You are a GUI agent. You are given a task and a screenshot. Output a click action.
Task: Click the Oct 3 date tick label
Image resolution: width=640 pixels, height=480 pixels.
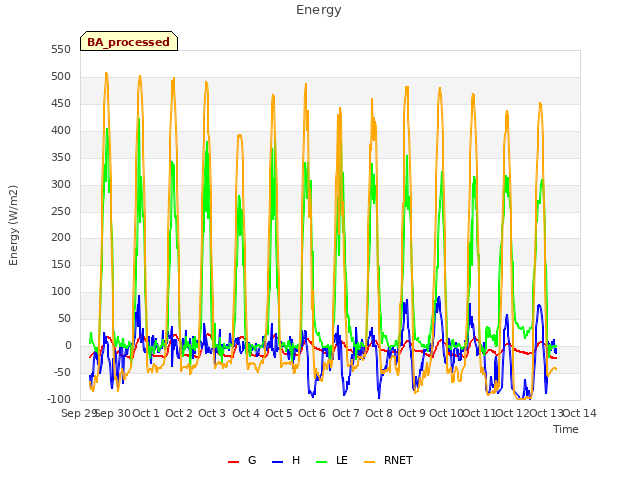tap(212, 413)
